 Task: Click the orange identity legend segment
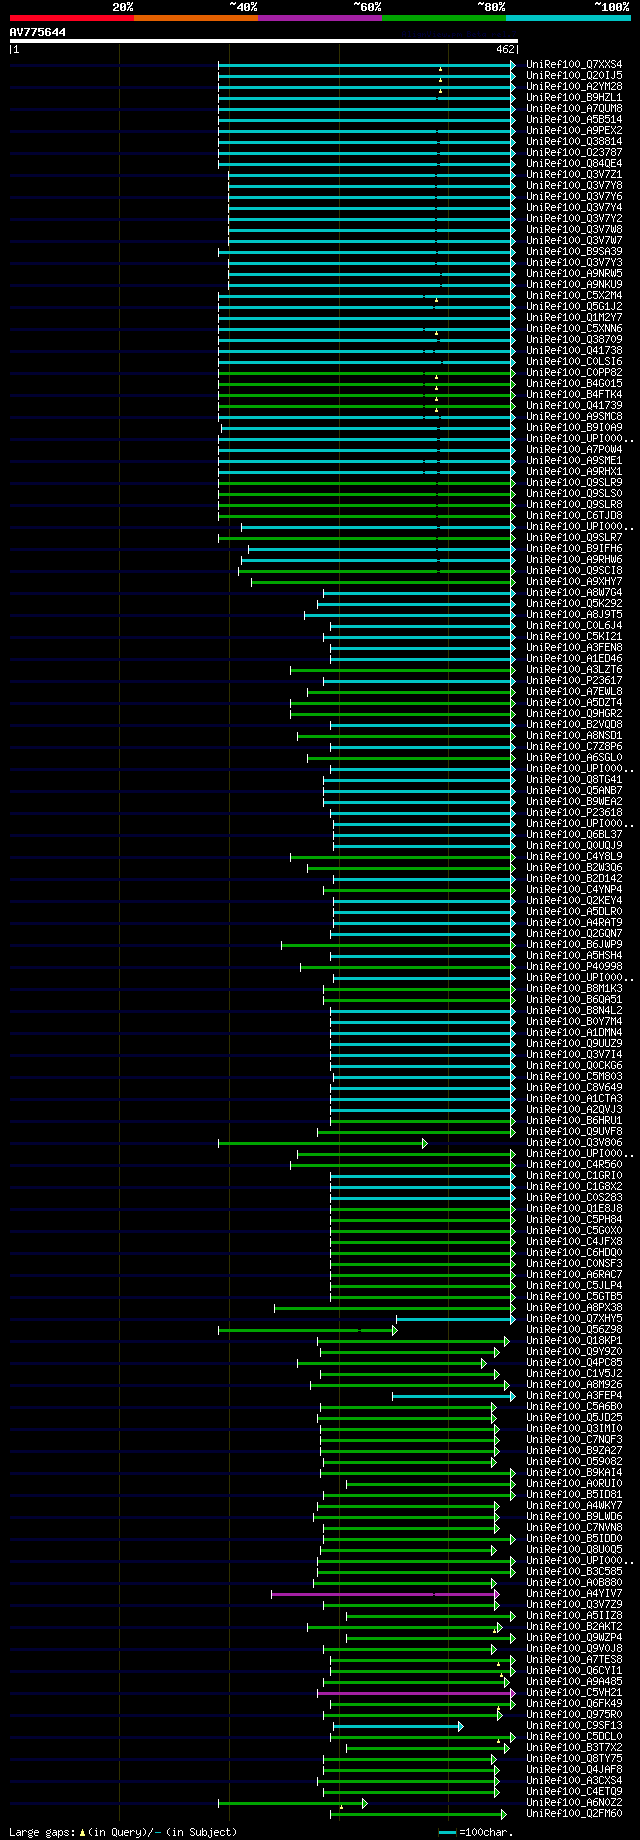[x=195, y=18]
